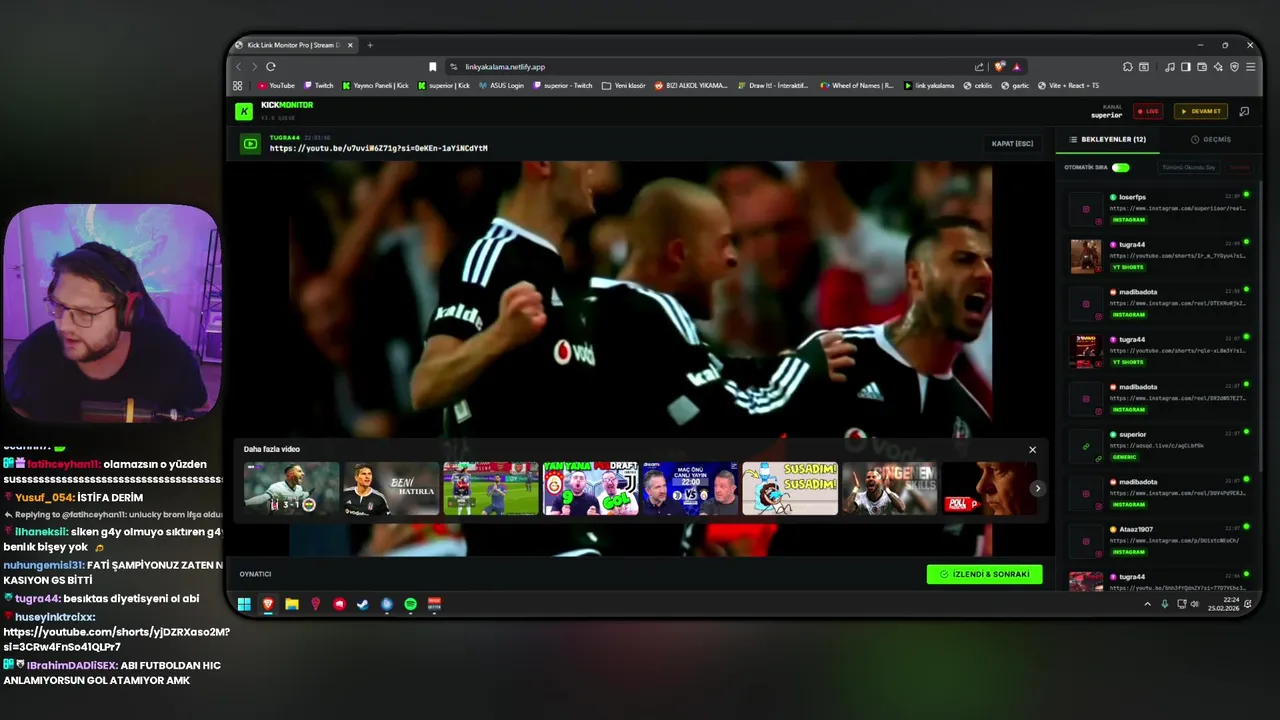Open the YAN YANA DRAFT suggested video thumbnail

point(590,488)
